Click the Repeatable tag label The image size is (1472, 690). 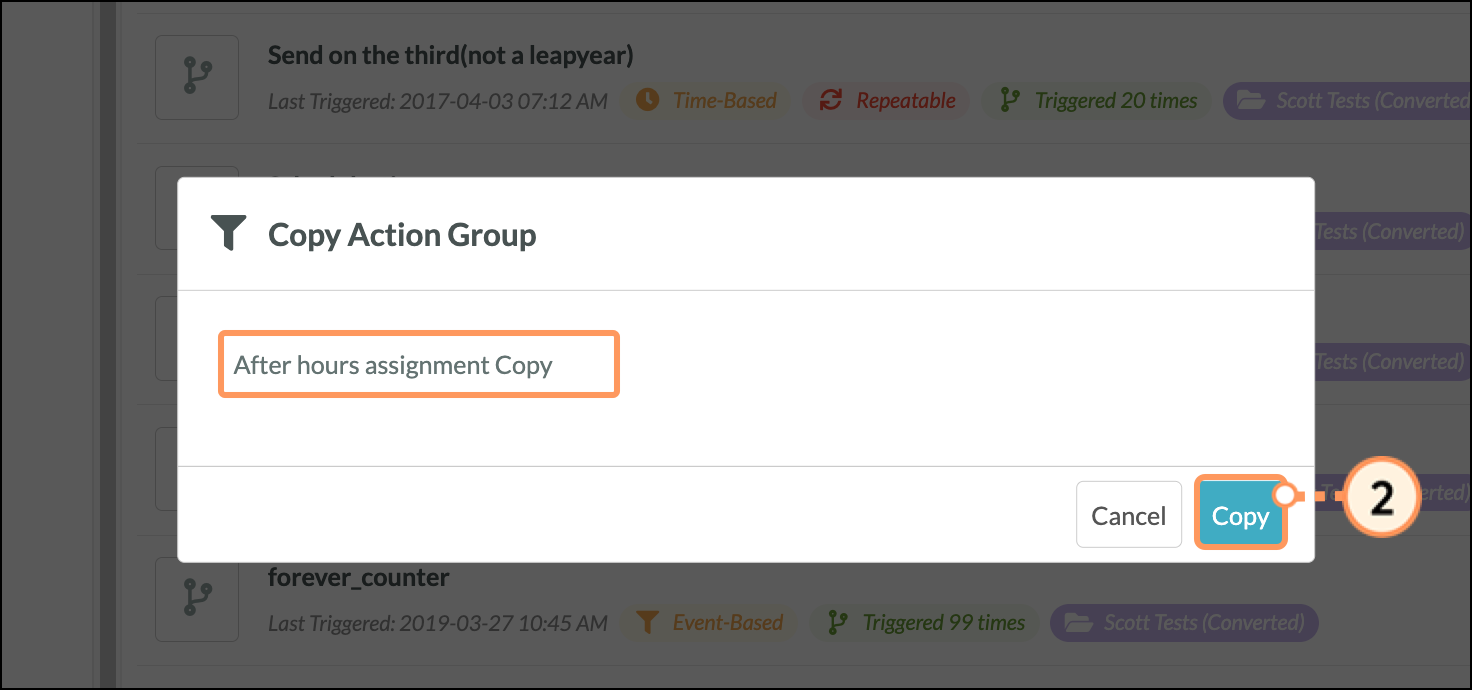point(905,100)
